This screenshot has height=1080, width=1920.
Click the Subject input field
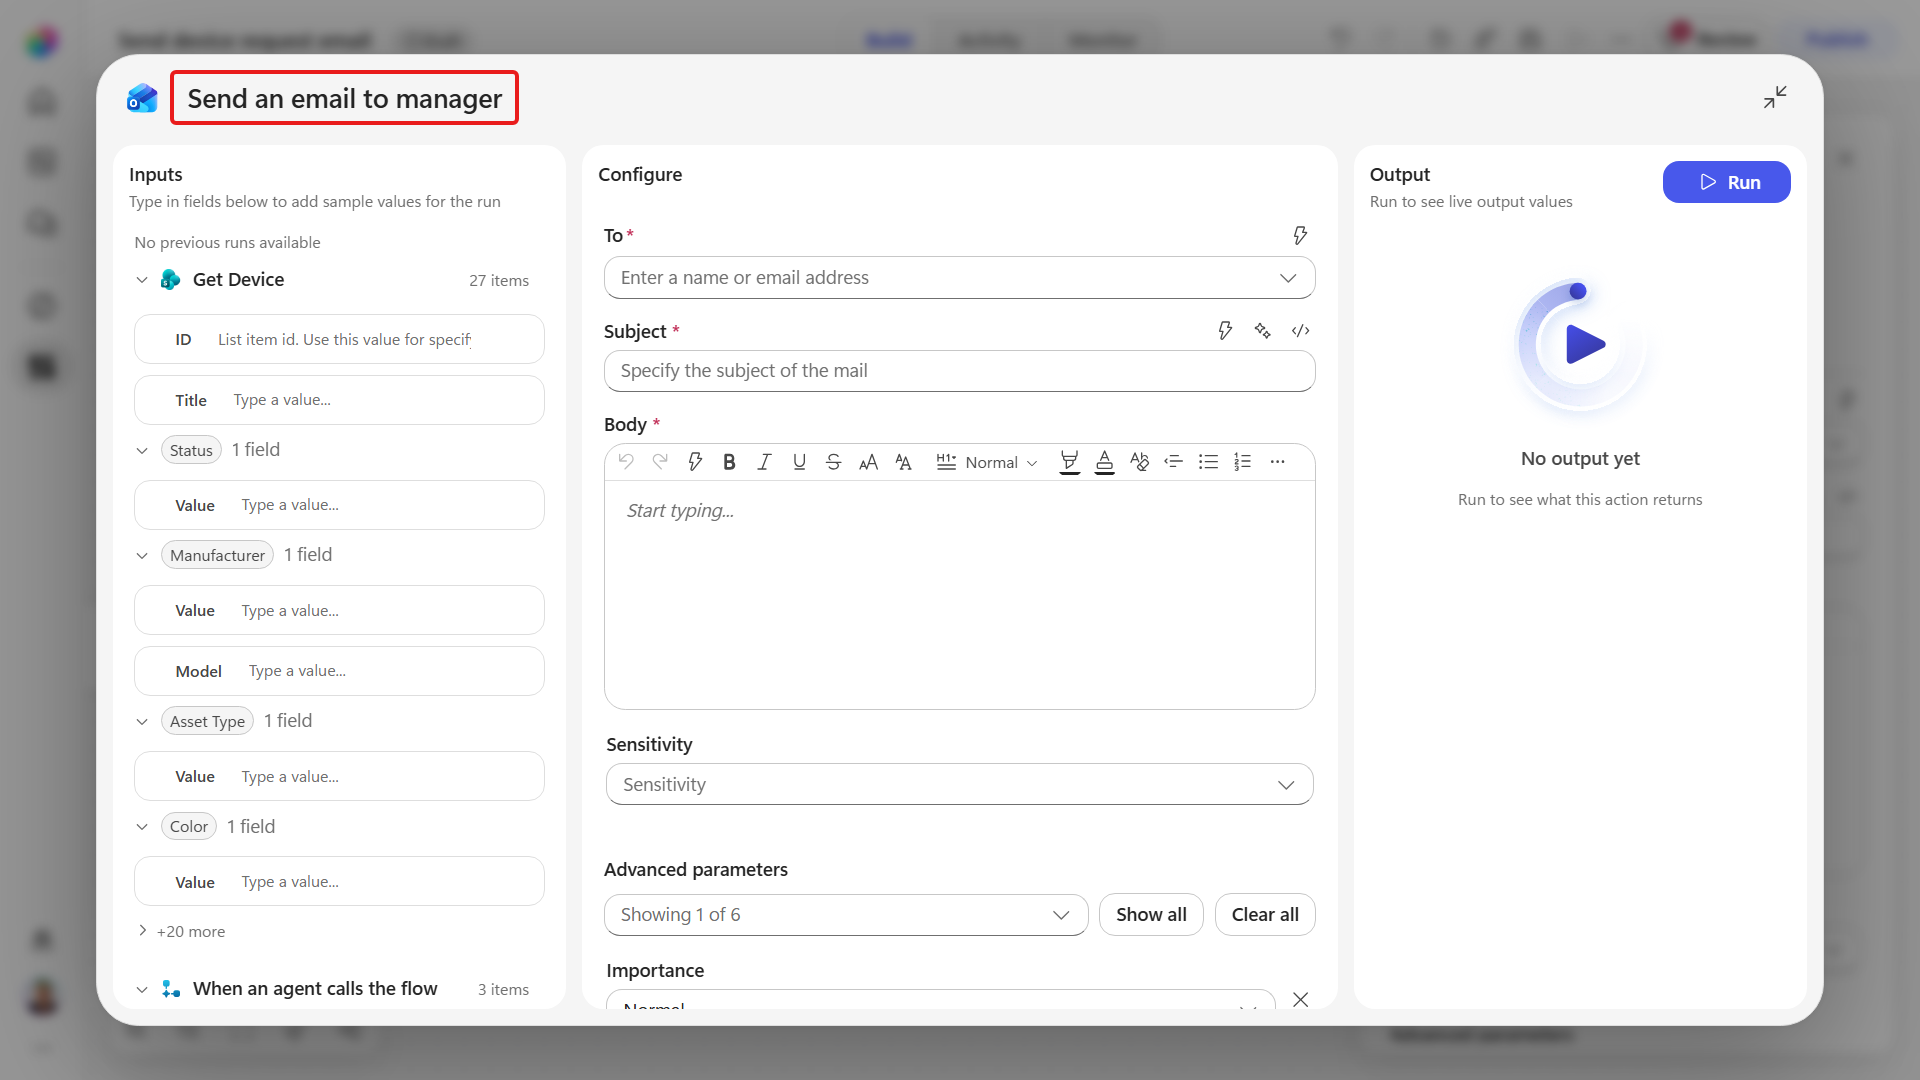tap(959, 371)
